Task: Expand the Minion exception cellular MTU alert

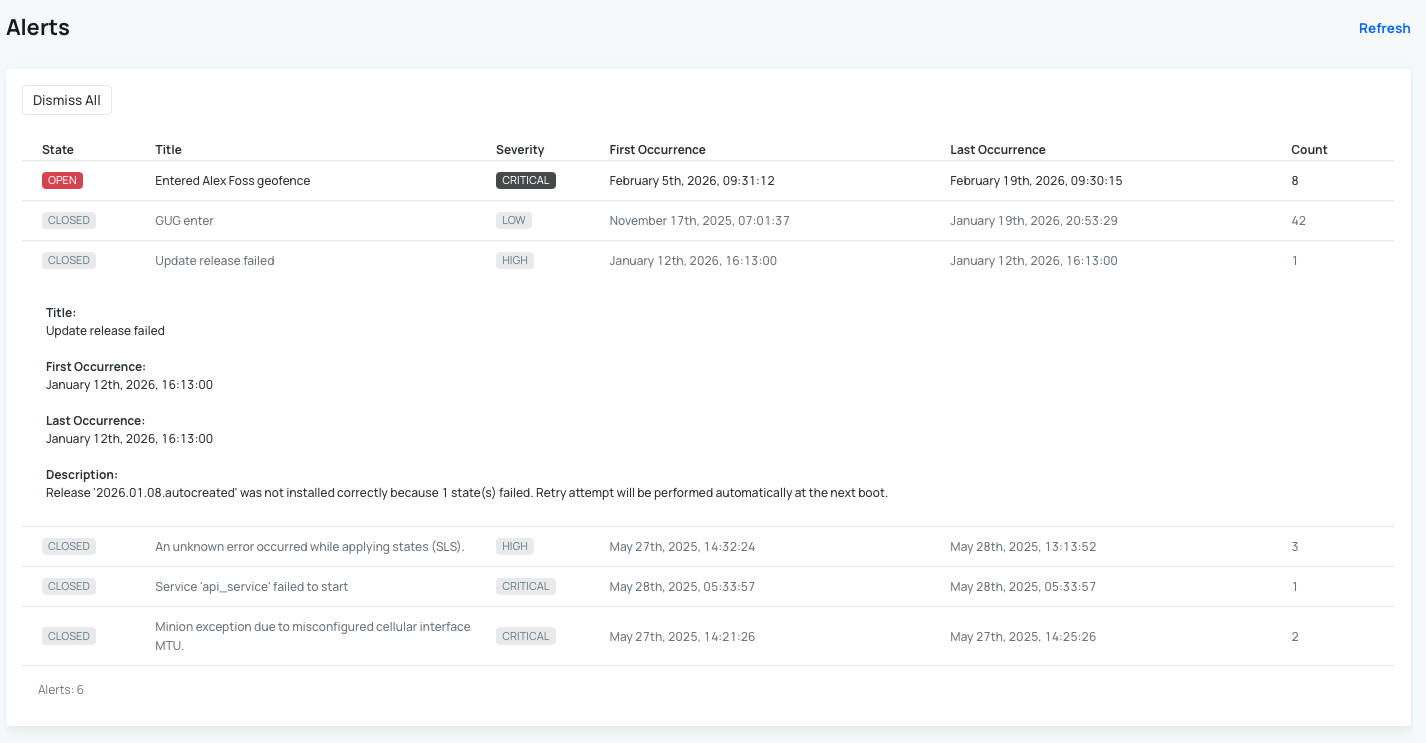Action: click(312, 636)
